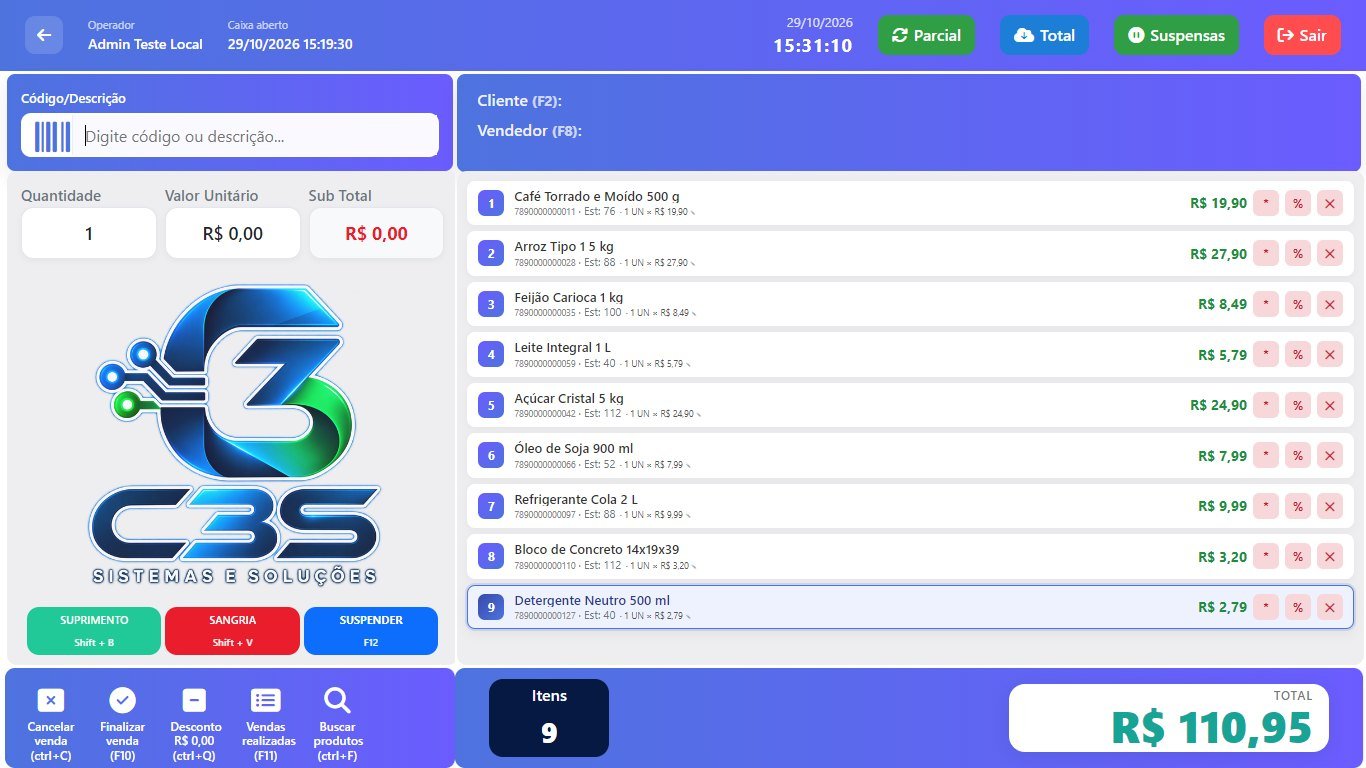The image size is (1366, 768).
Task: Remove Refrigerante Cola 2 L item
Action: point(1330,506)
